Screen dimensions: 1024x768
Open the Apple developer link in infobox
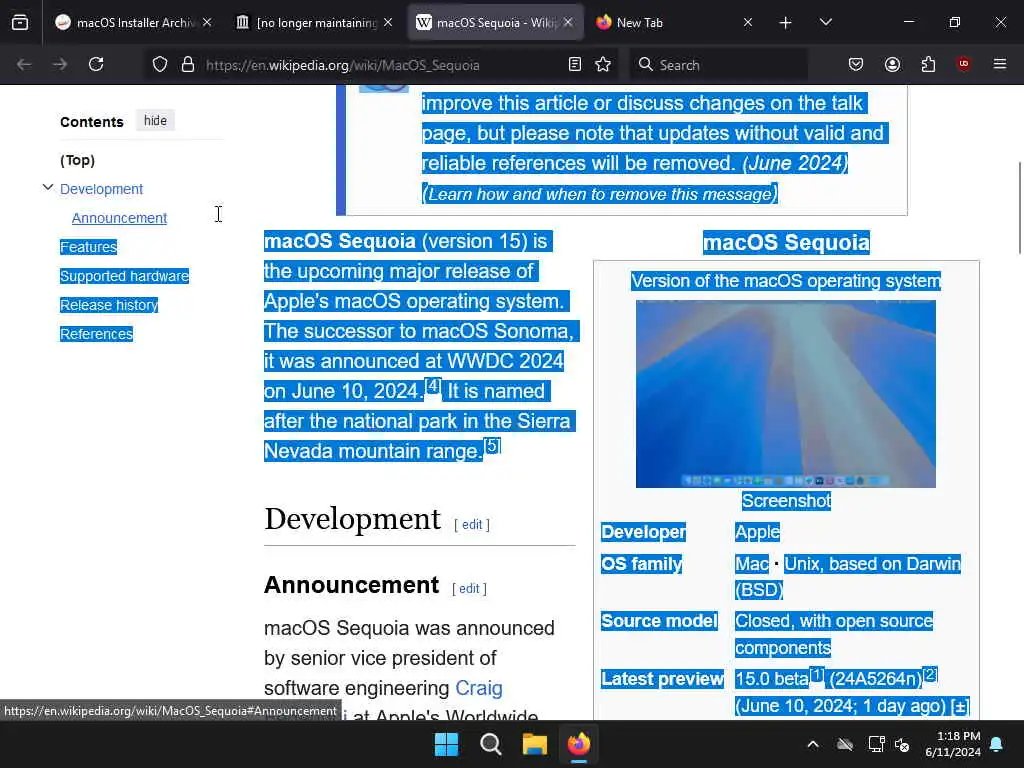(x=758, y=532)
